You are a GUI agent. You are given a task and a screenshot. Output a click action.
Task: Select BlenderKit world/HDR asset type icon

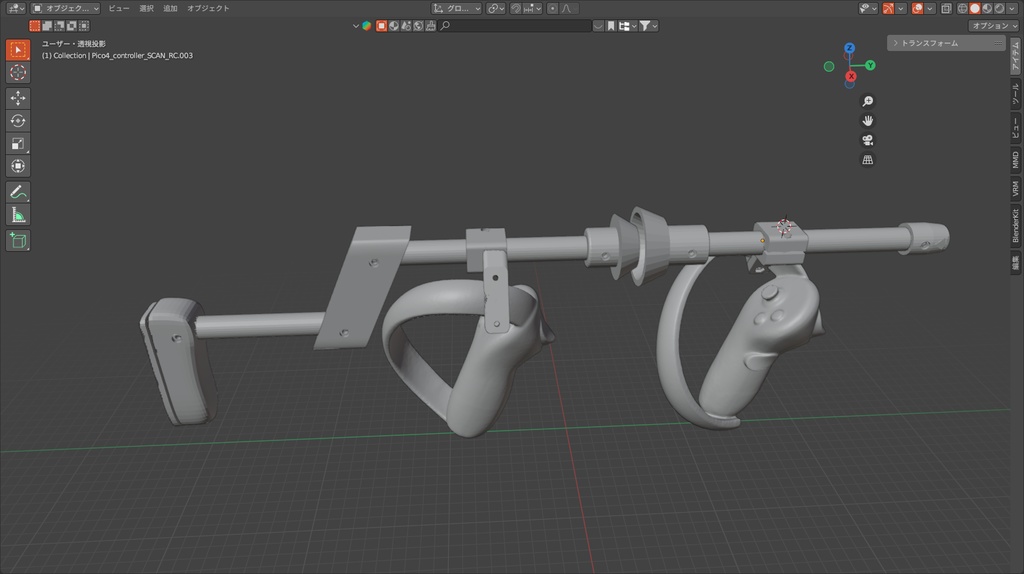tap(418, 26)
